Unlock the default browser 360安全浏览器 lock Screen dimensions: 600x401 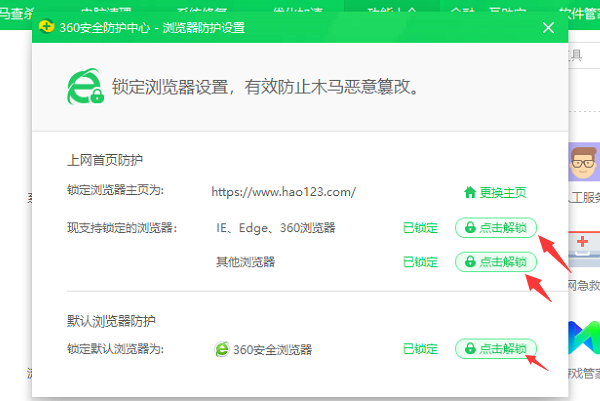click(x=496, y=349)
